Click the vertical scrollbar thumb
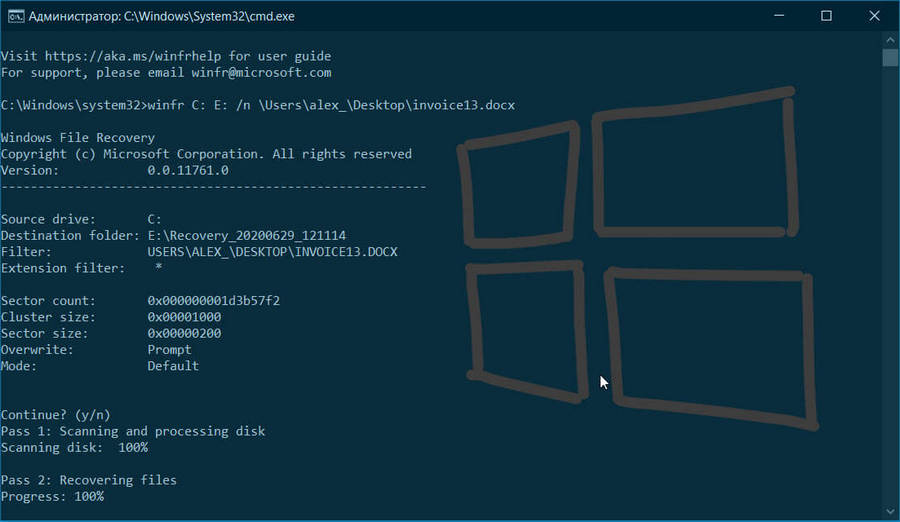The height and width of the screenshot is (522, 900). pyautogui.click(x=890, y=58)
